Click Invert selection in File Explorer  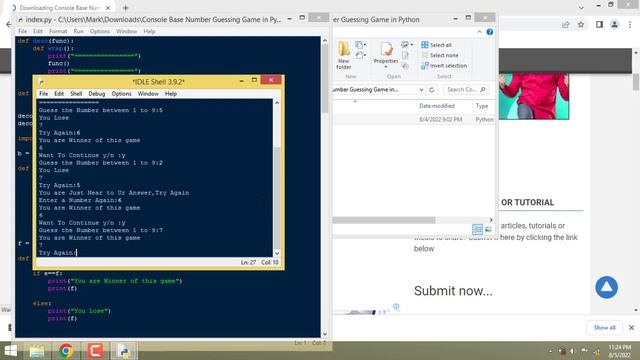point(444,65)
